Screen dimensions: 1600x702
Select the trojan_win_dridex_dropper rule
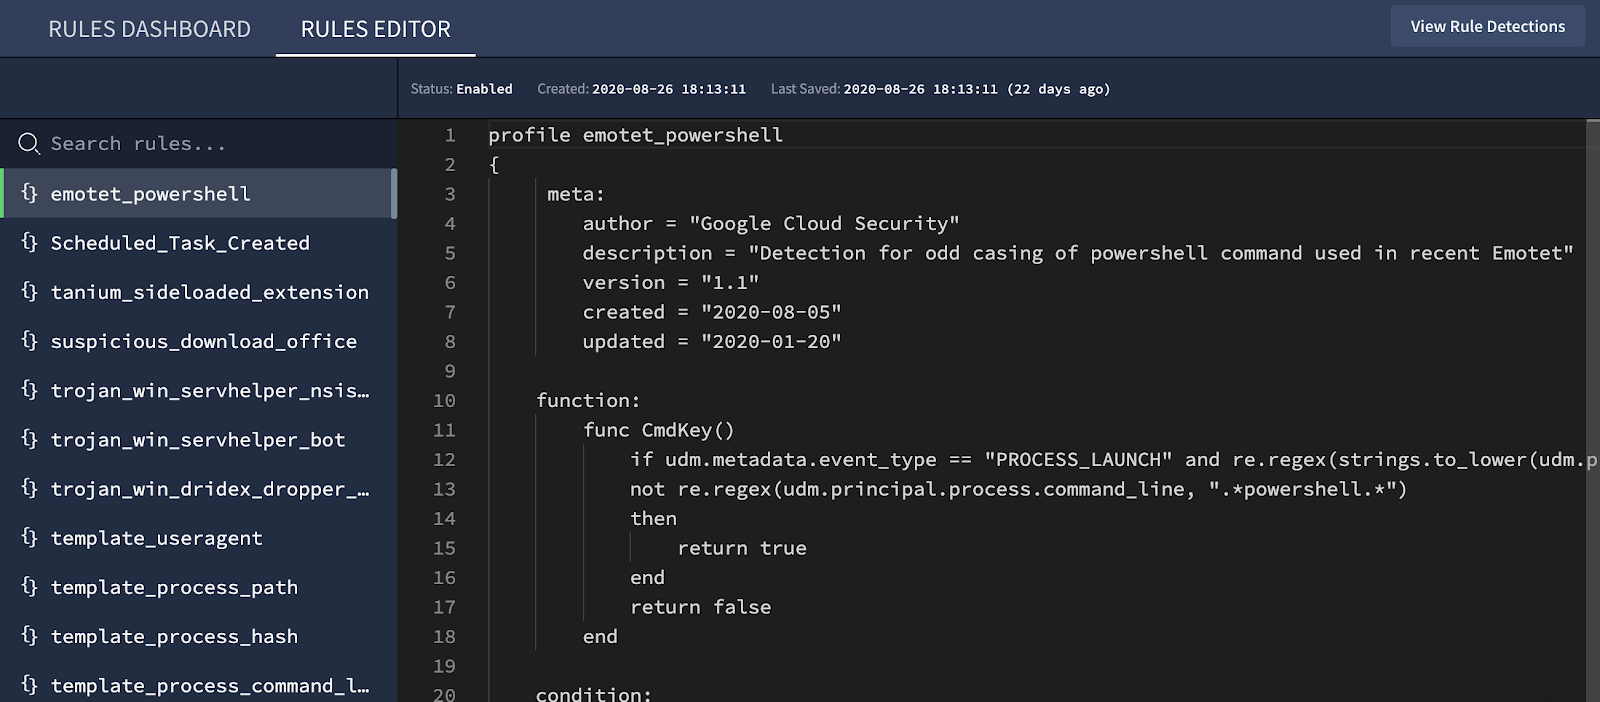click(198, 488)
